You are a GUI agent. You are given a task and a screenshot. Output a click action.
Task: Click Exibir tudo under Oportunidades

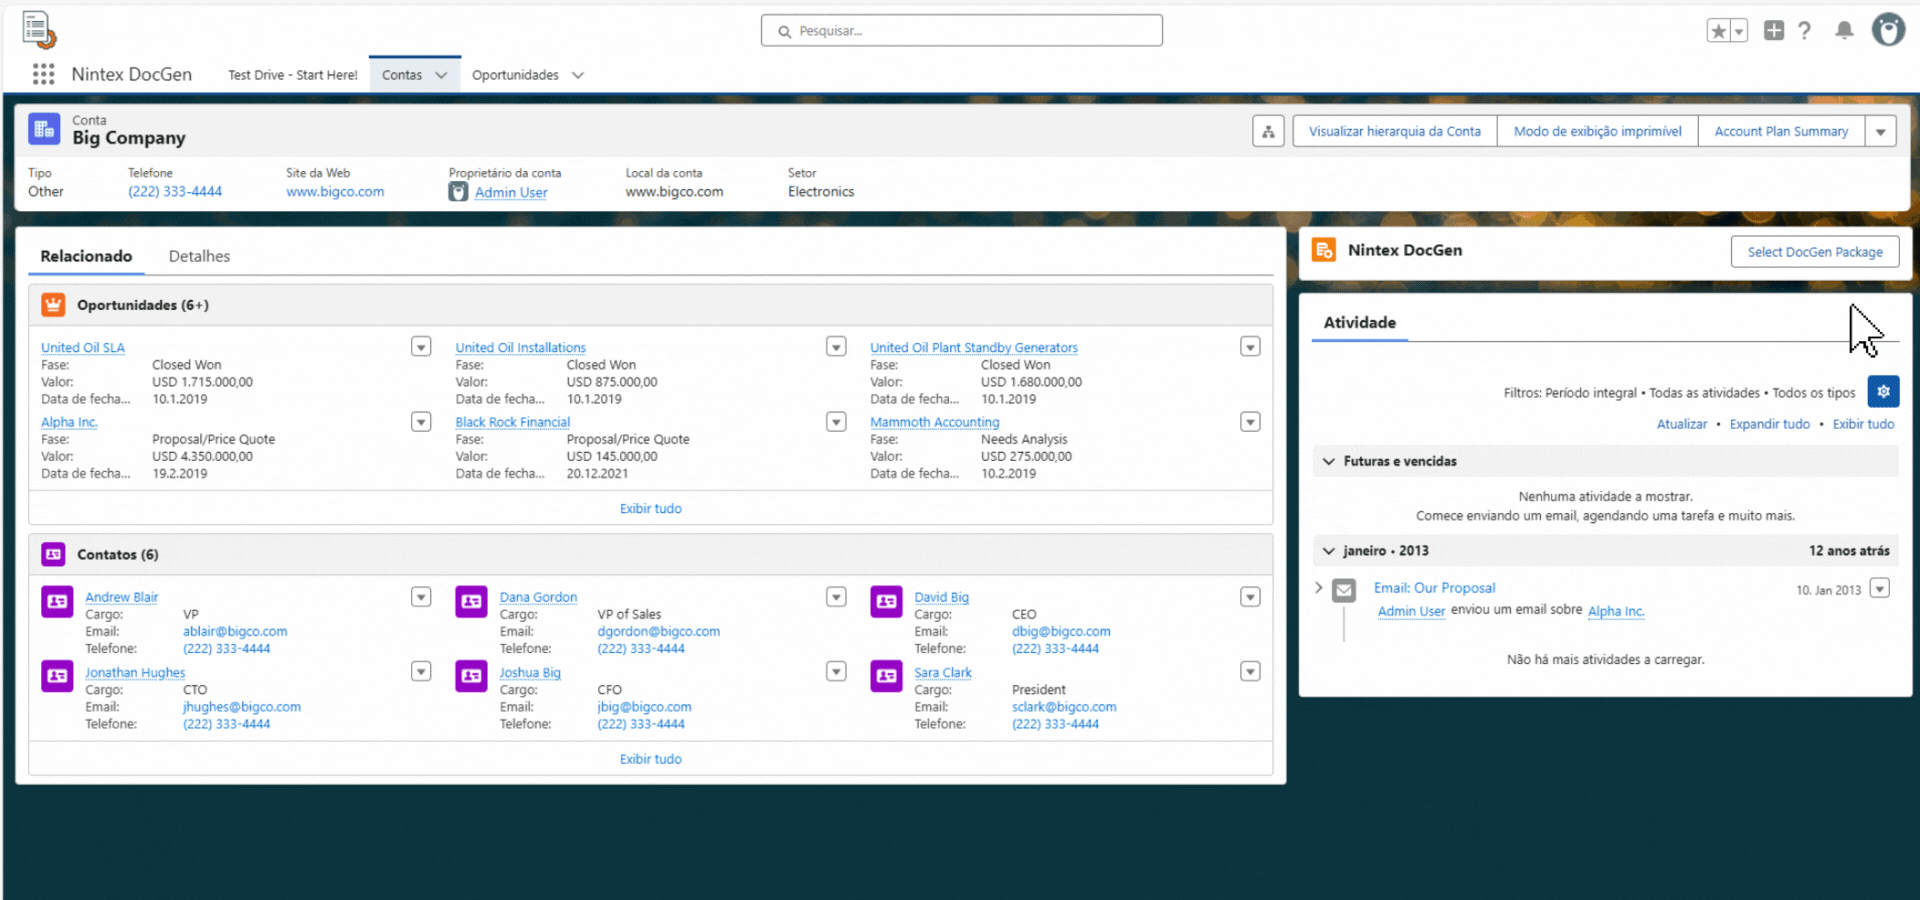pos(651,509)
